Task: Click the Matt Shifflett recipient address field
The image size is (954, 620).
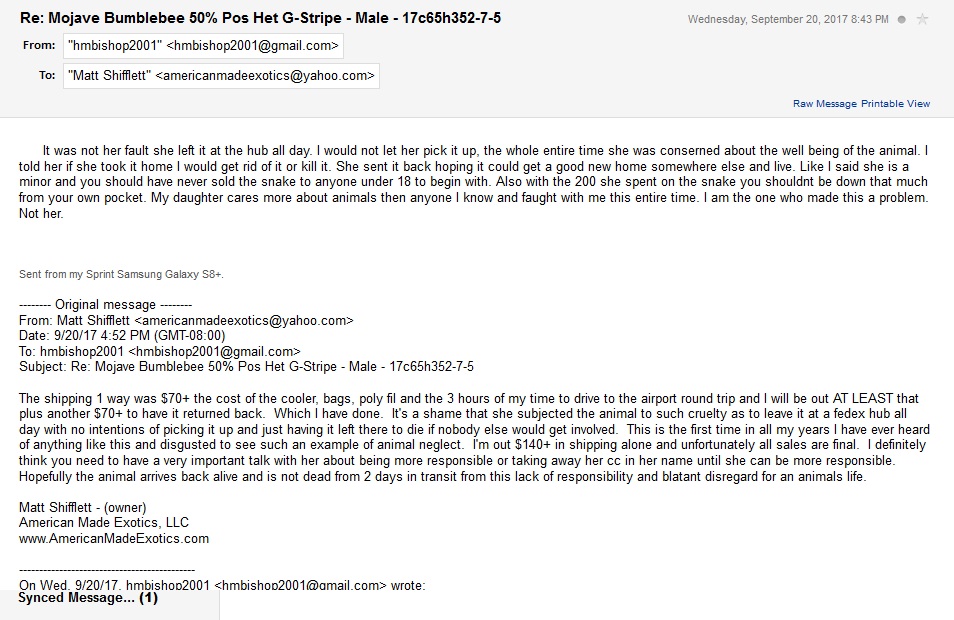Action: [x=221, y=75]
